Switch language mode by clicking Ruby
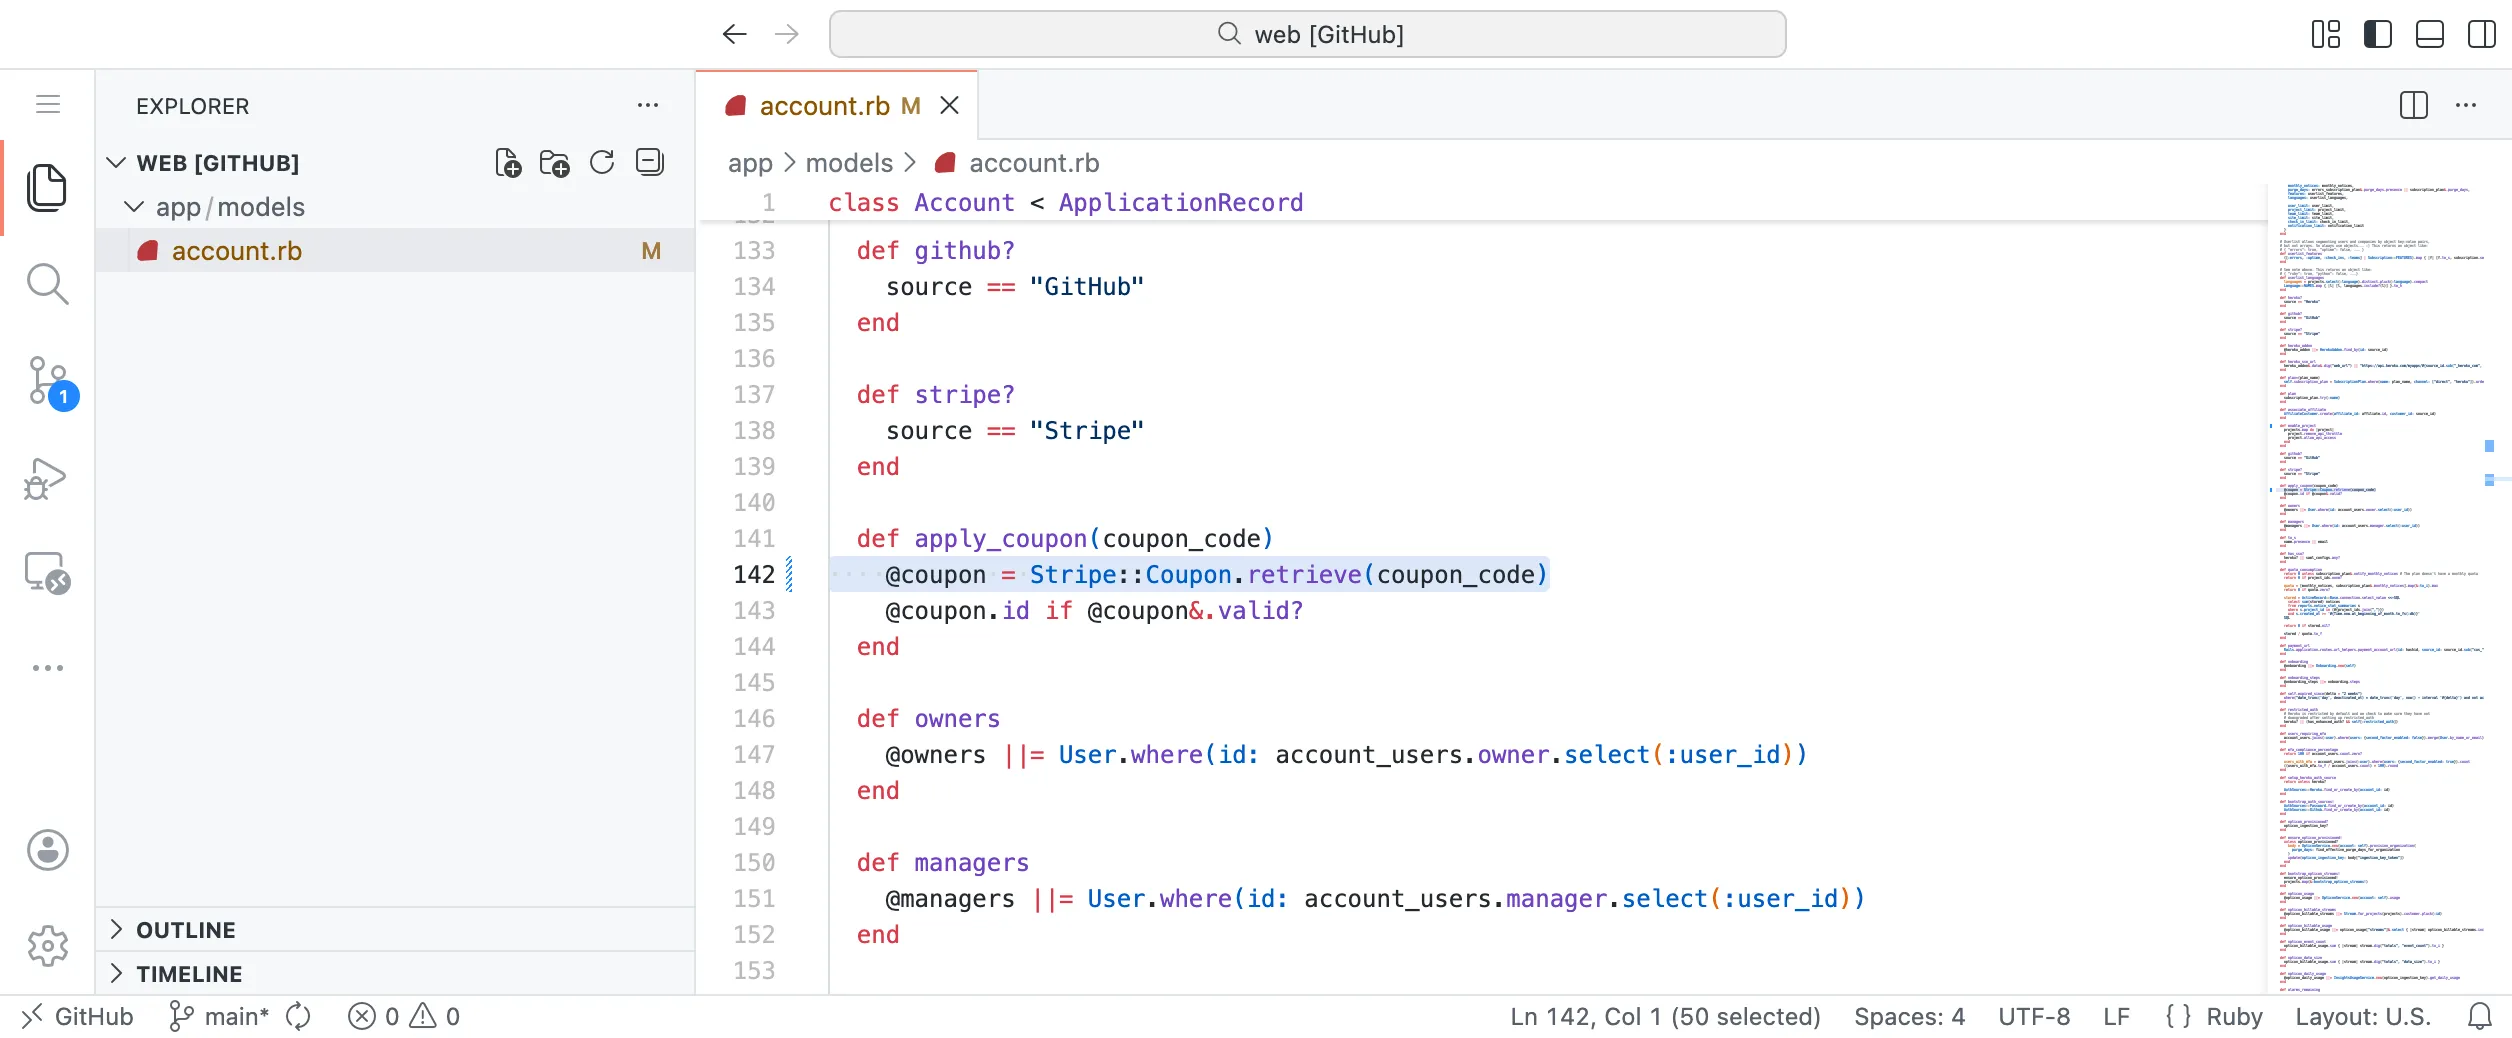The image size is (2512, 1038). [x=2236, y=1015]
